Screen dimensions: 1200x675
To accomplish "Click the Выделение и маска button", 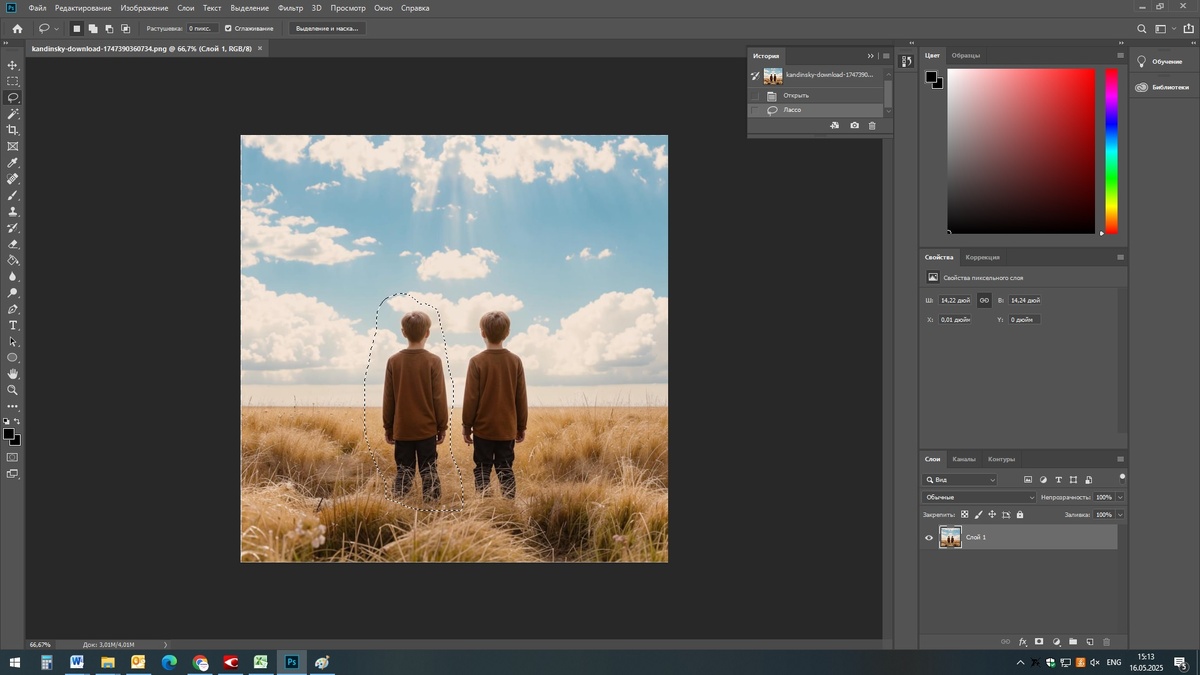I will (327, 28).
